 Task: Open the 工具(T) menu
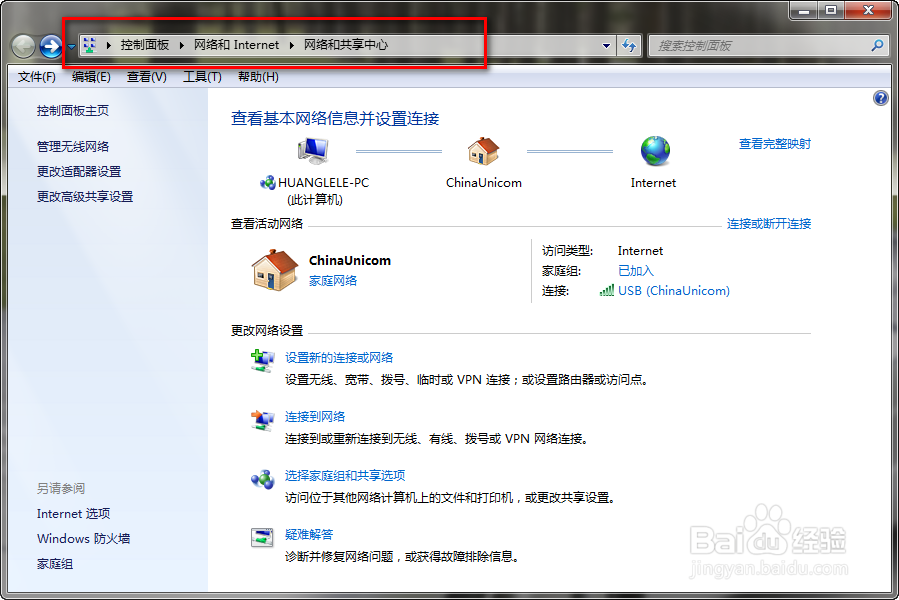point(202,77)
